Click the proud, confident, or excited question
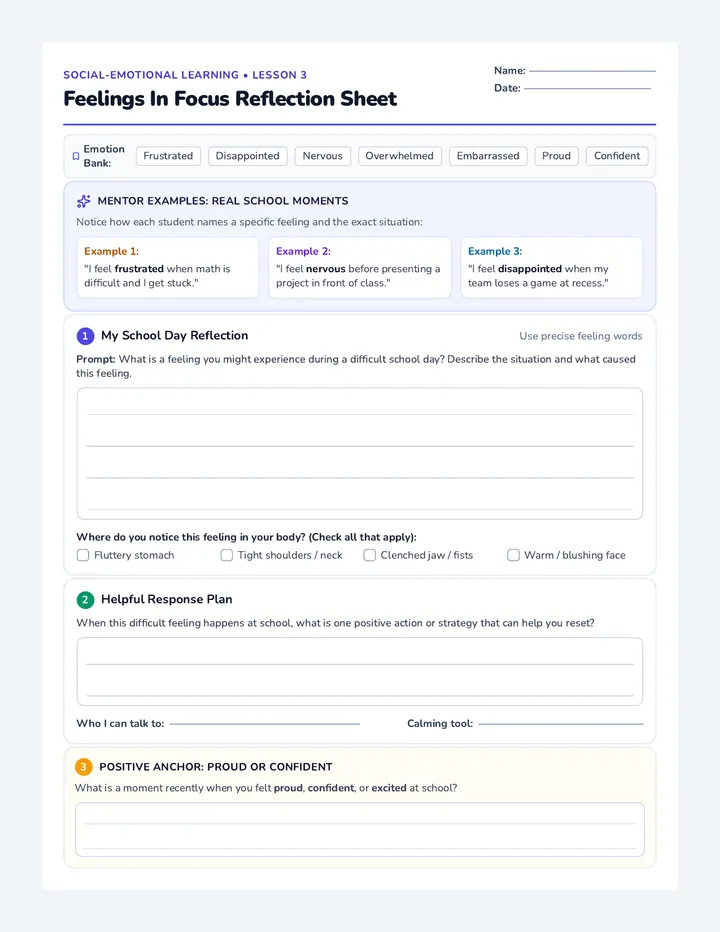This screenshot has width=720, height=932. tap(266, 788)
